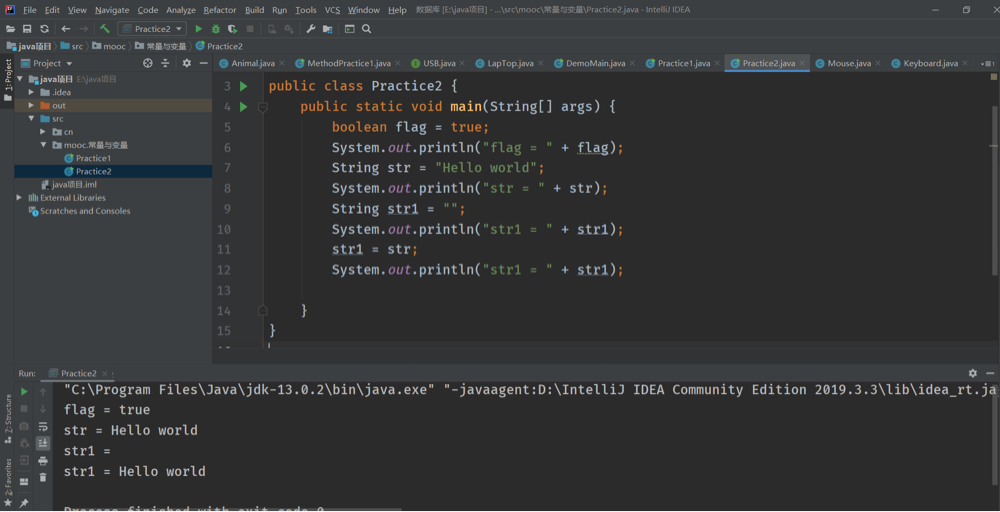
Task: Open the Practice2 run configuration dropdown
Action: tap(152, 29)
